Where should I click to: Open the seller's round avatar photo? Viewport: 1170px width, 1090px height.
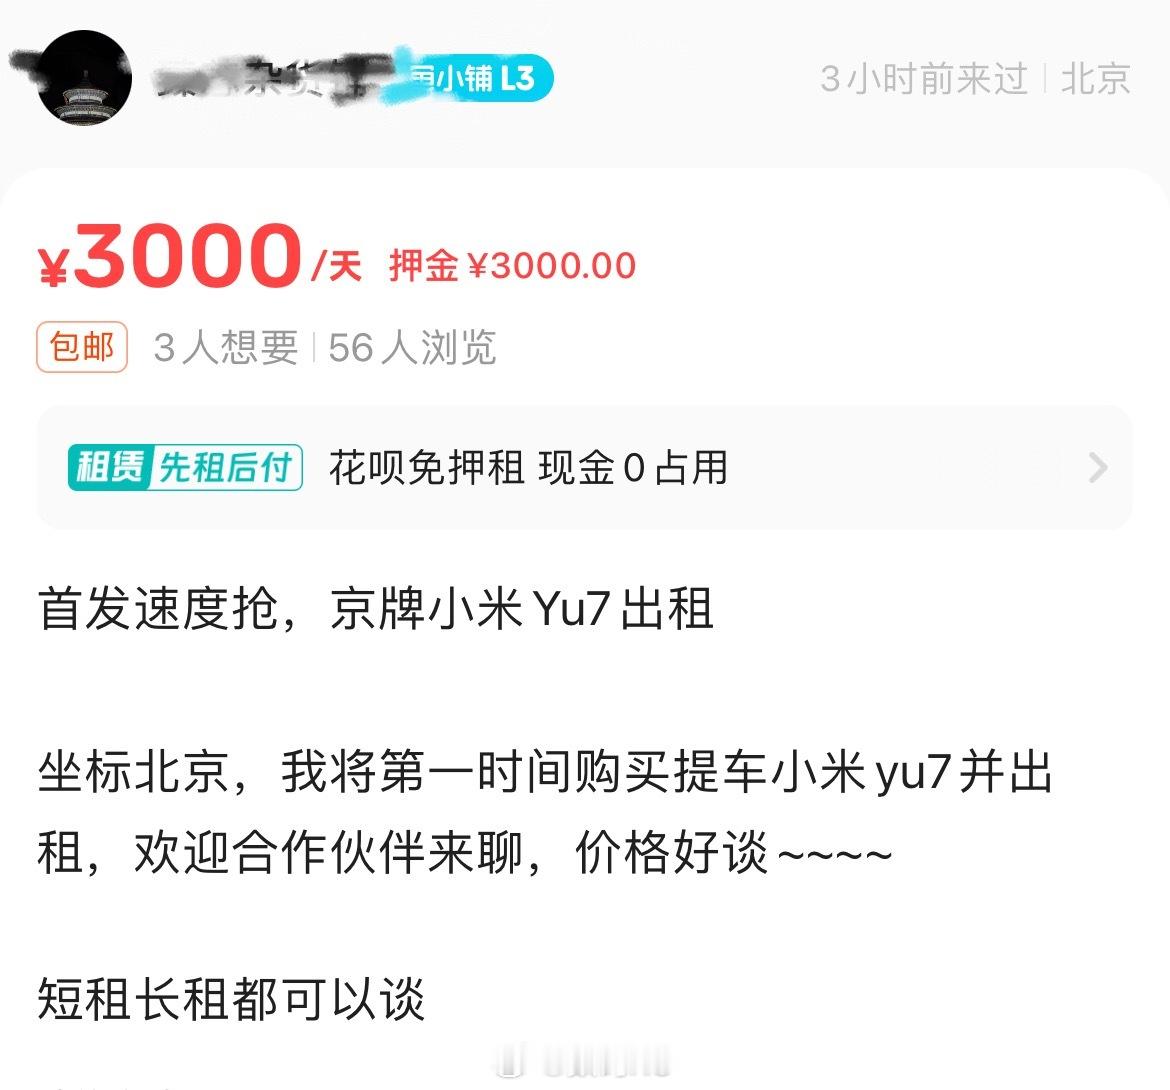pyautogui.click(x=84, y=78)
